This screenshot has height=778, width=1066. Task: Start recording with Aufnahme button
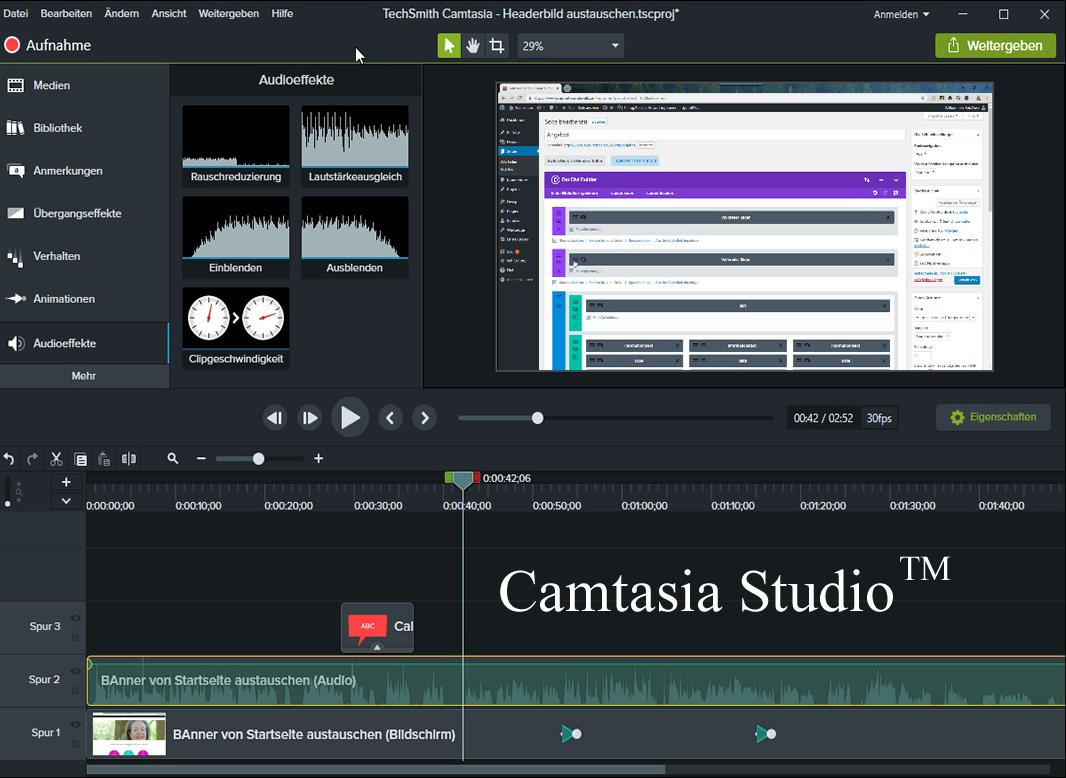(48, 46)
